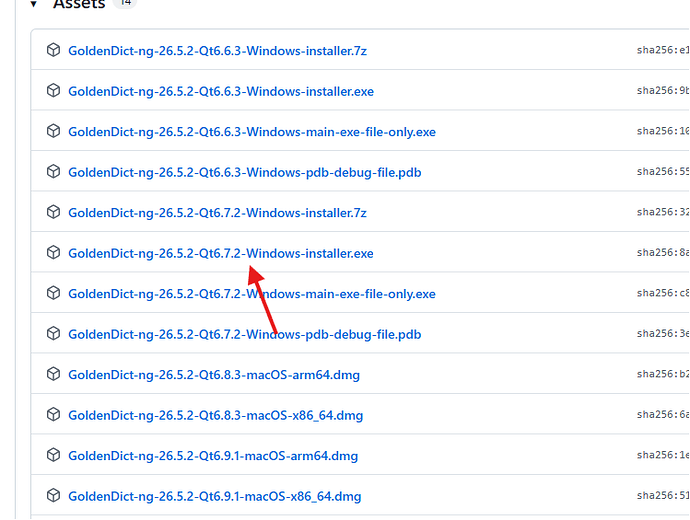Collapse the Assets section triangle
The image size is (690, 520).
pyautogui.click(x=33, y=4)
